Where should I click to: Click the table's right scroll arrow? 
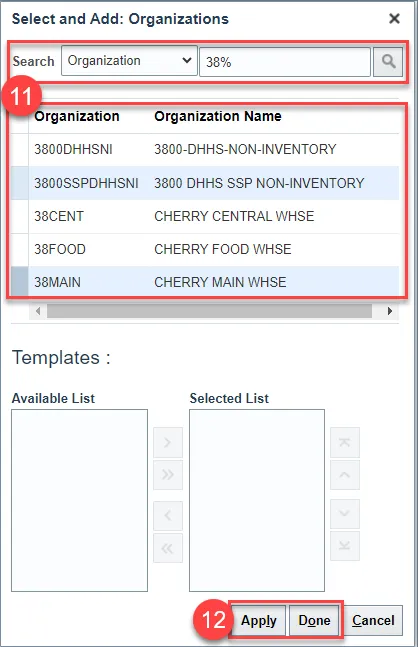click(x=390, y=311)
